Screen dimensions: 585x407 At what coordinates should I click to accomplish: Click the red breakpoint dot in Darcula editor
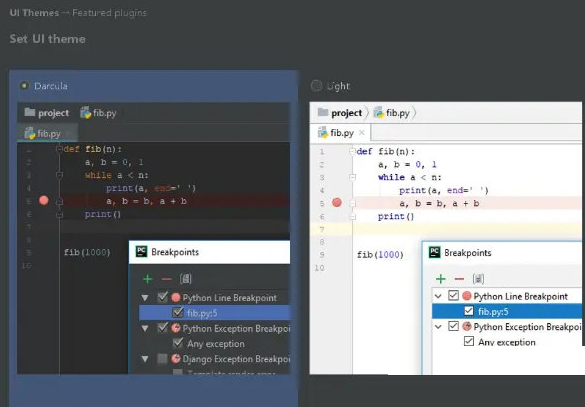coord(44,201)
